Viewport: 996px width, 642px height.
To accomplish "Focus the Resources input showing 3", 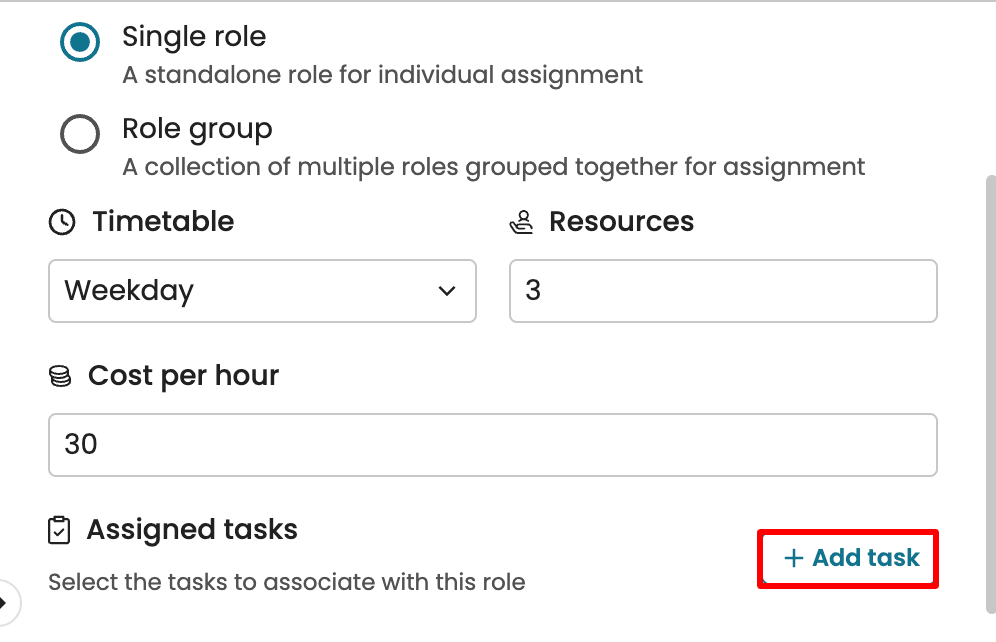I will (x=723, y=291).
